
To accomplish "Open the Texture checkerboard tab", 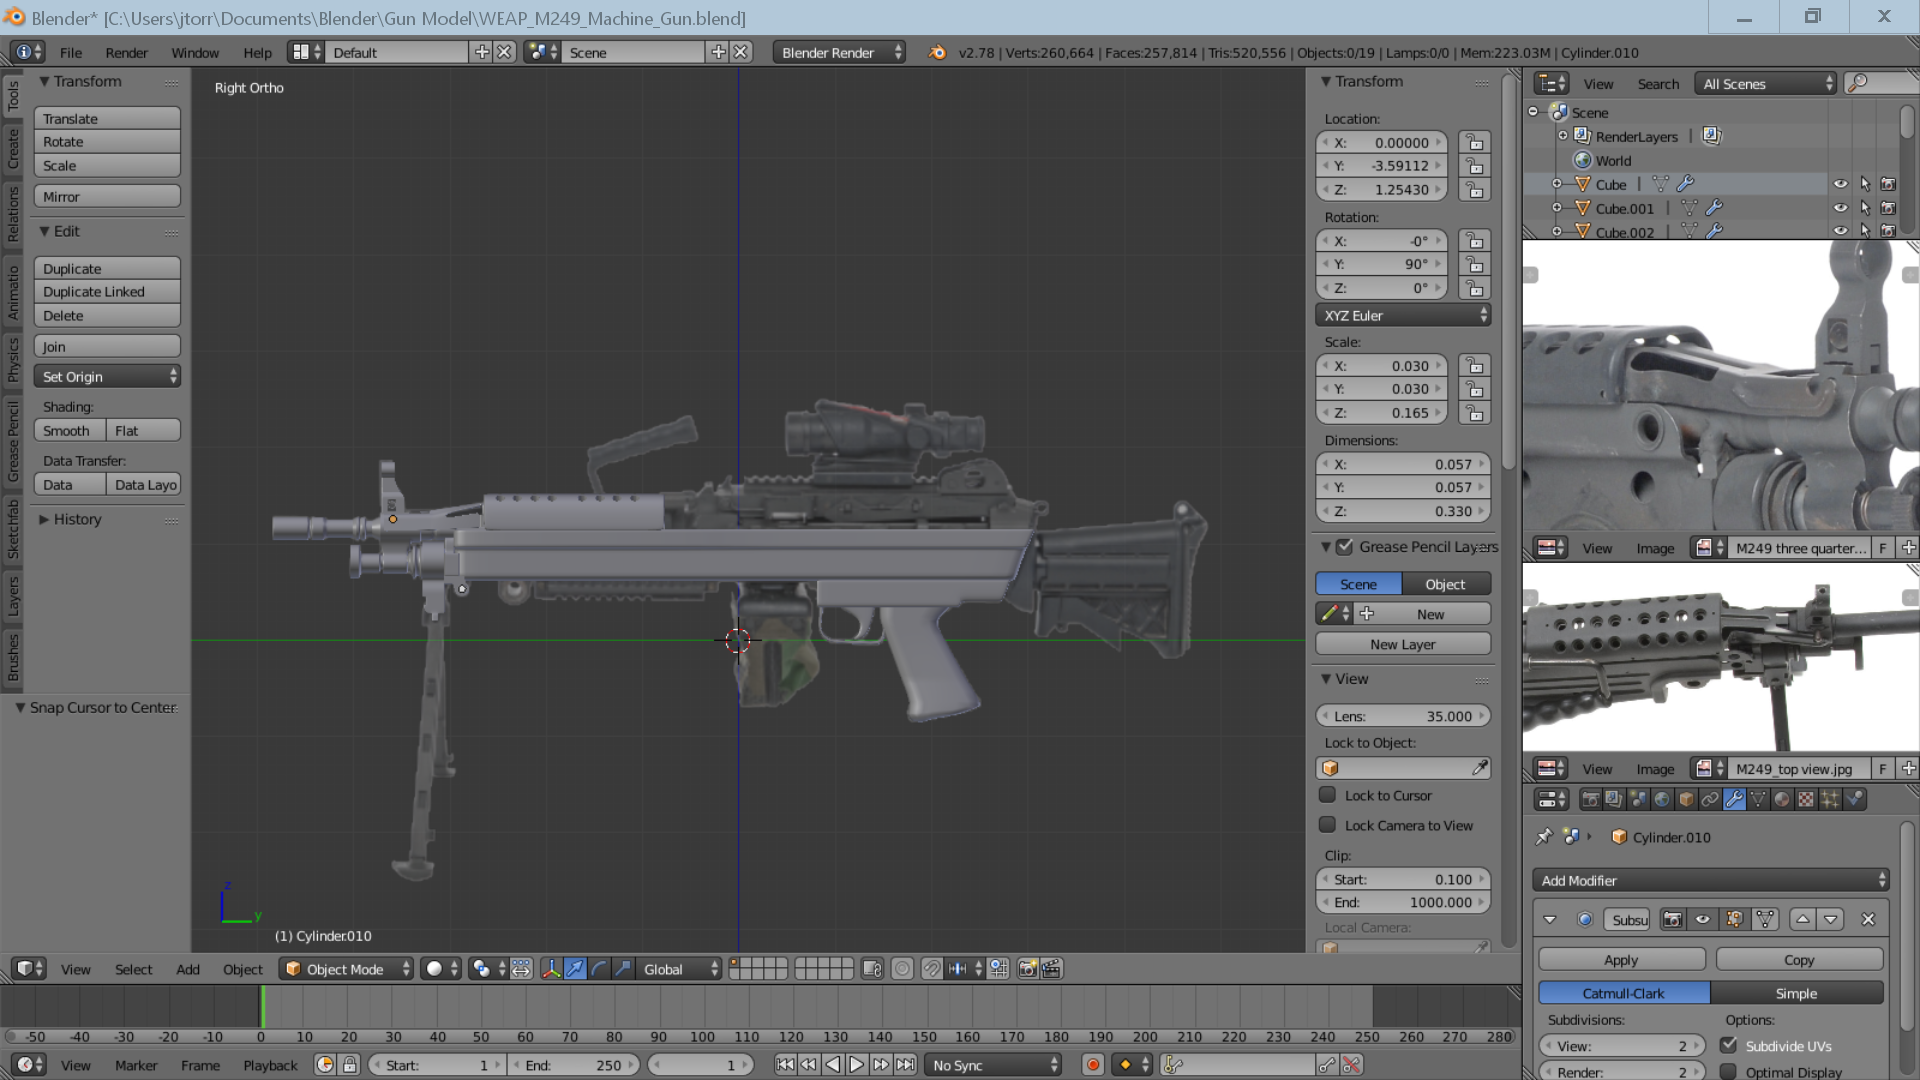I will click(1806, 799).
